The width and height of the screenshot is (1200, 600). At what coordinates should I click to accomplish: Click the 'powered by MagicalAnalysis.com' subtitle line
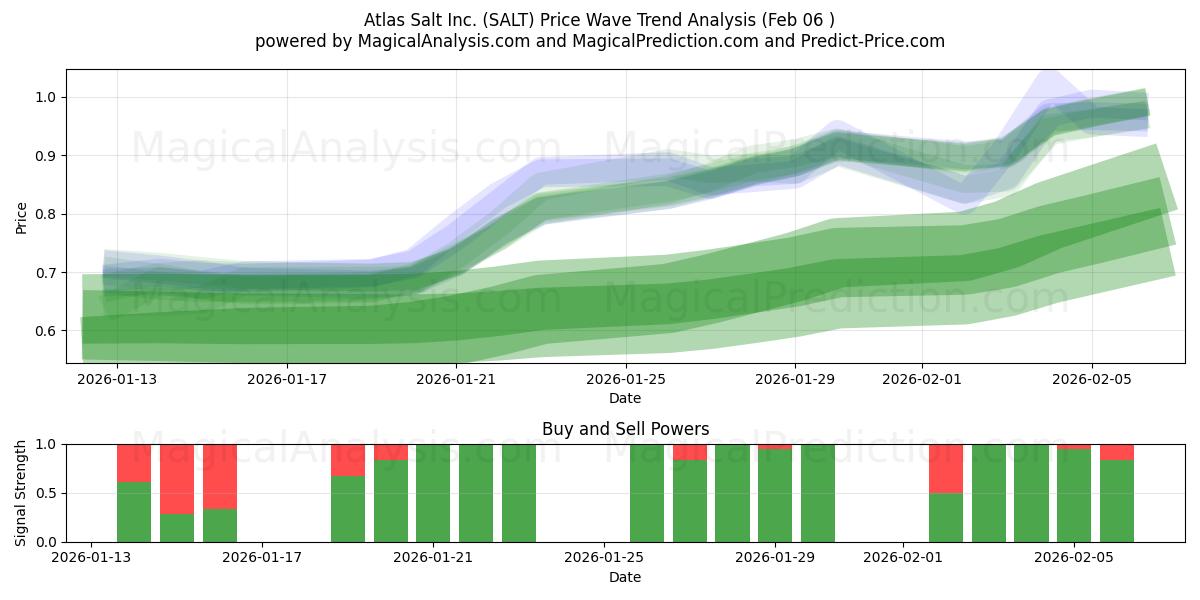600,41
